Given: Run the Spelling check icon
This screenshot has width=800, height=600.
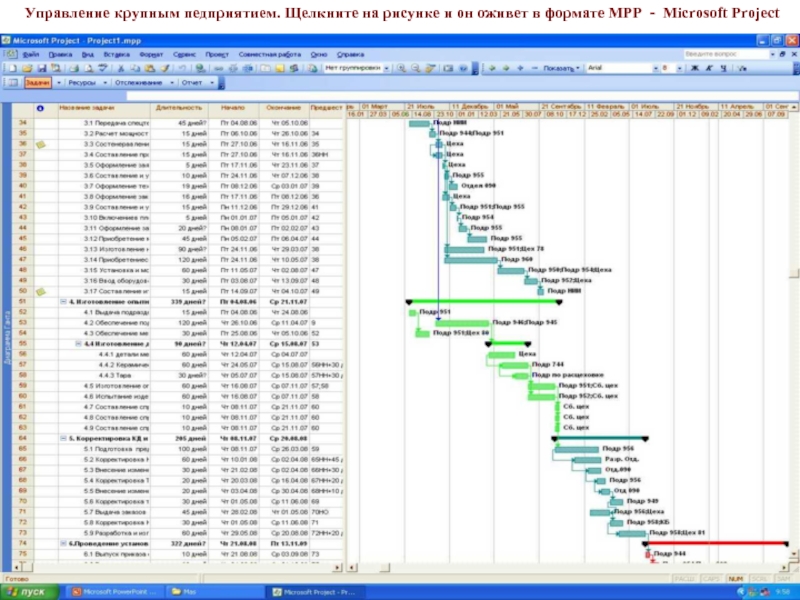Looking at the screenshot, I should click(x=103, y=68).
